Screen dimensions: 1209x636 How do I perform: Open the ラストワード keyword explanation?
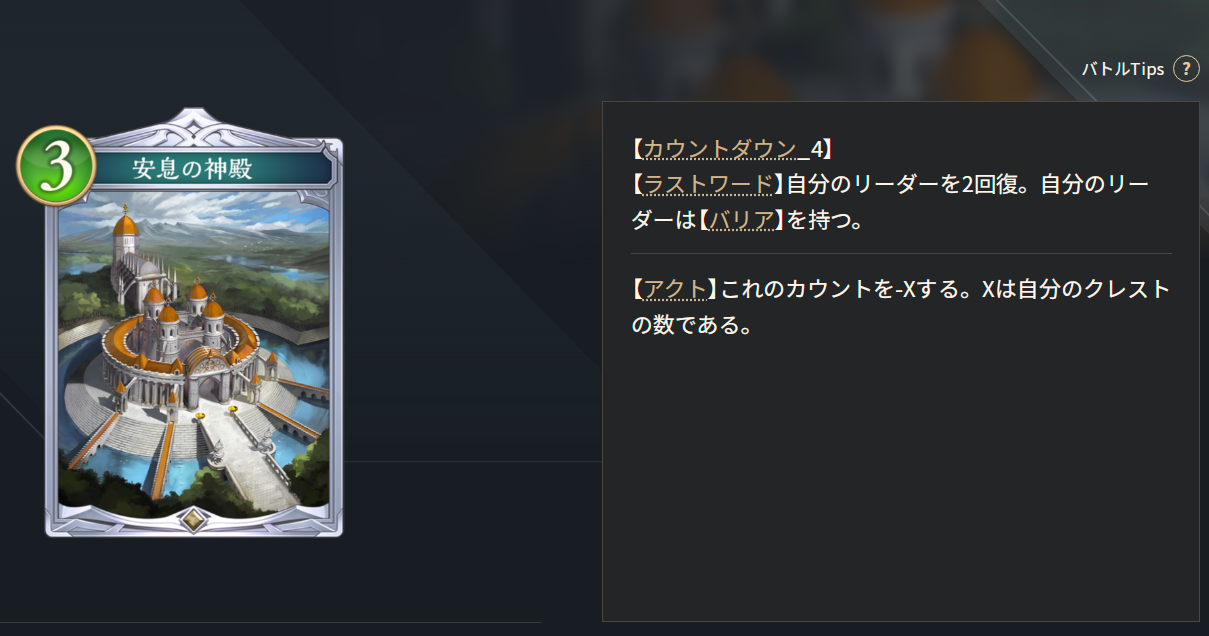click(708, 184)
